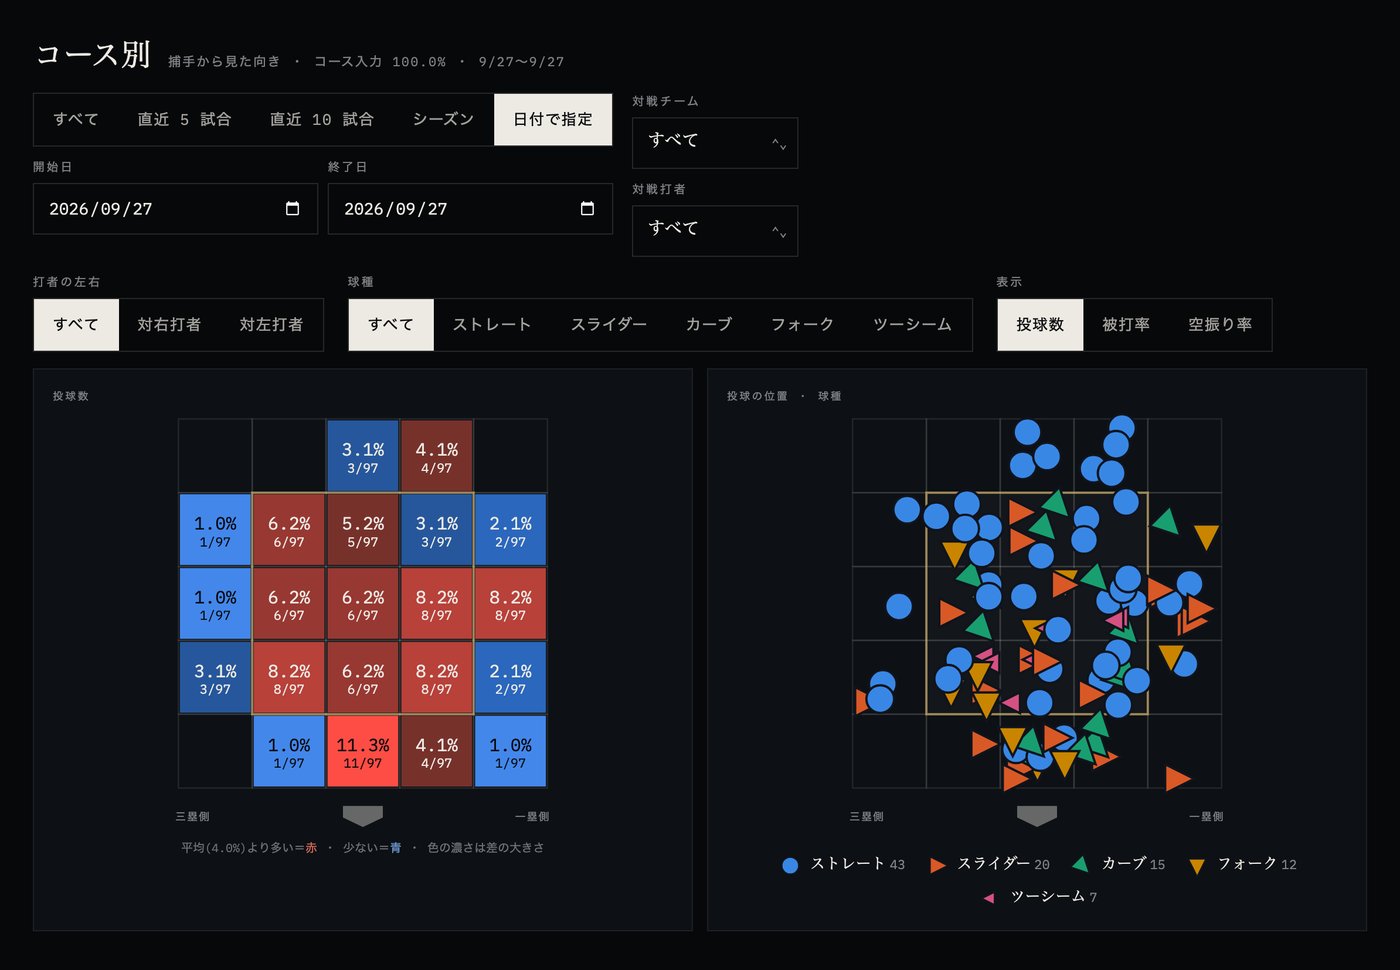
Task: Filter pitch type to フォーク
Action: [802, 325]
